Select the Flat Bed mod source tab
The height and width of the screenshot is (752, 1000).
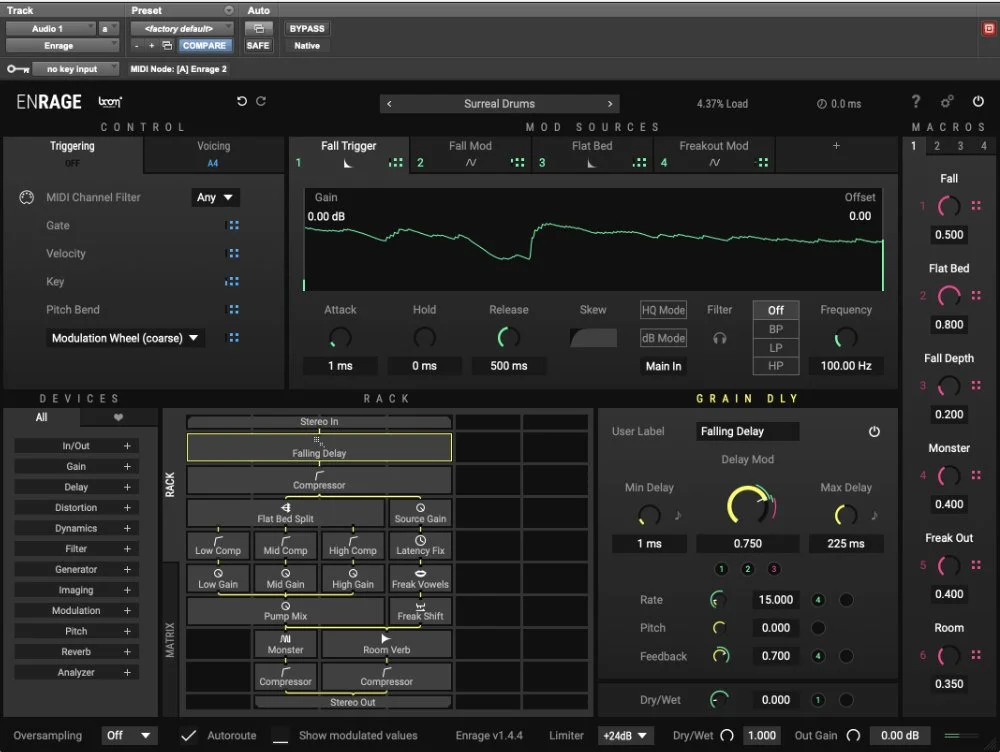tap(592, 154)
